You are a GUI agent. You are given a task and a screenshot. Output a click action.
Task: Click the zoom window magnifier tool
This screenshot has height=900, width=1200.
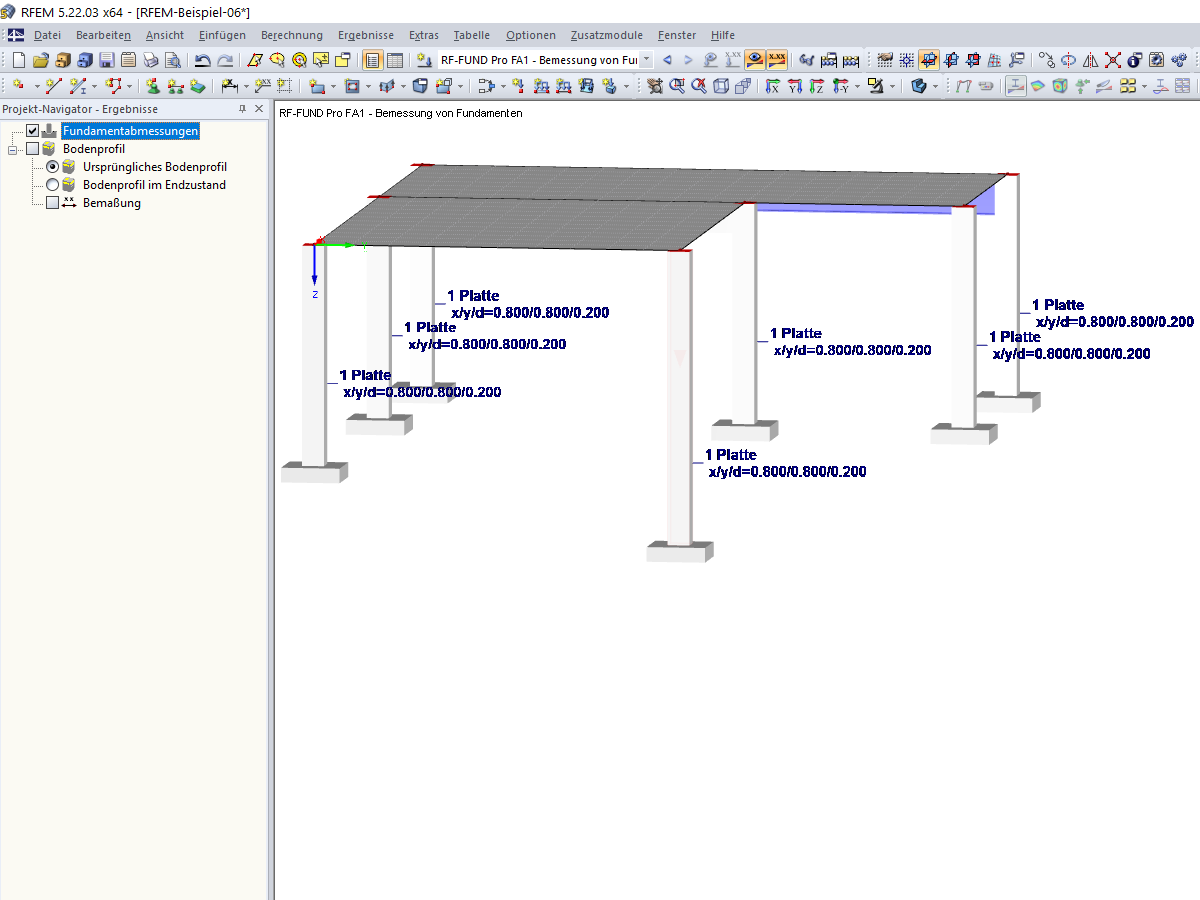[x=676, y=86]
